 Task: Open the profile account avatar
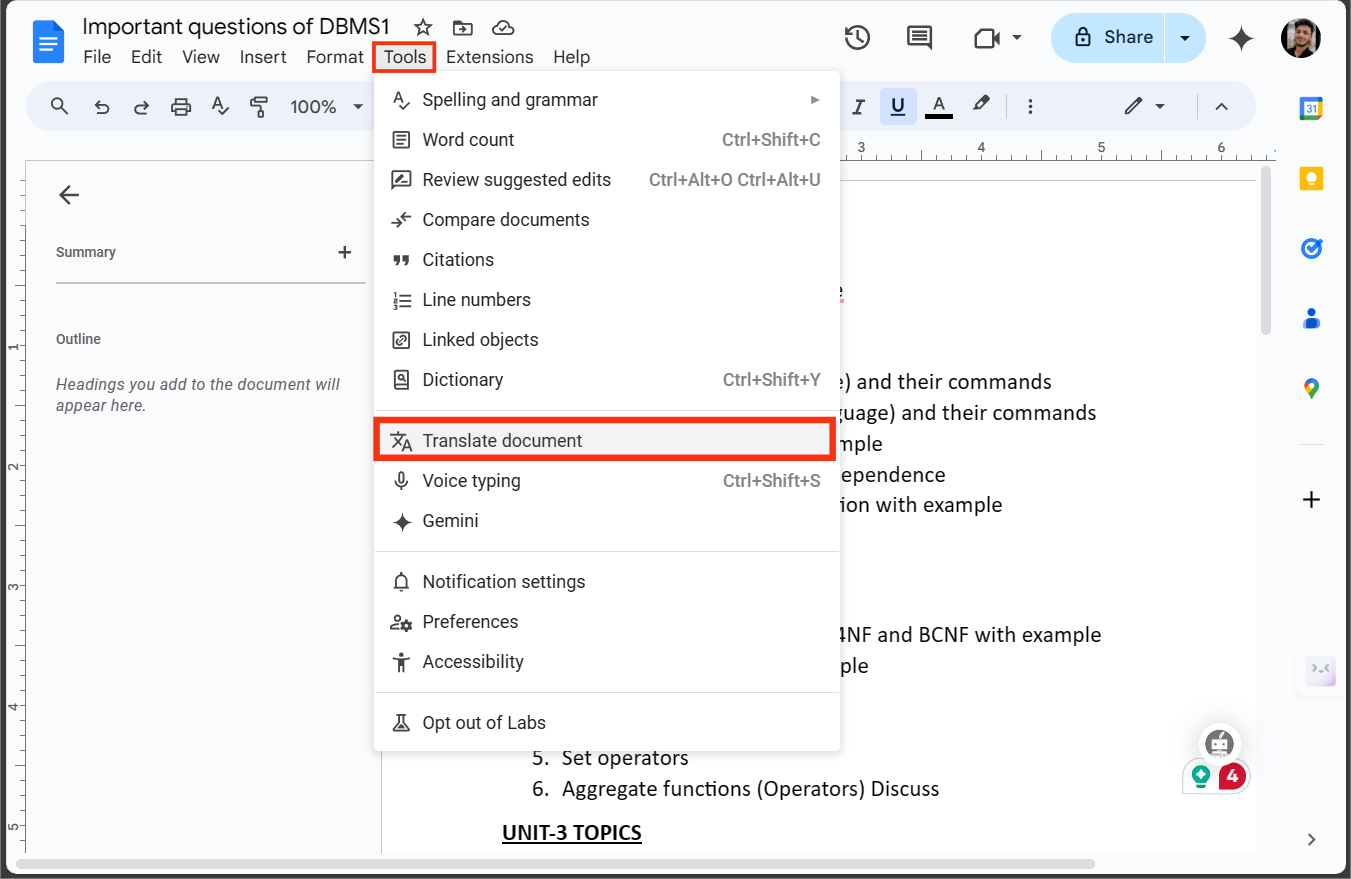[1301, 38]
